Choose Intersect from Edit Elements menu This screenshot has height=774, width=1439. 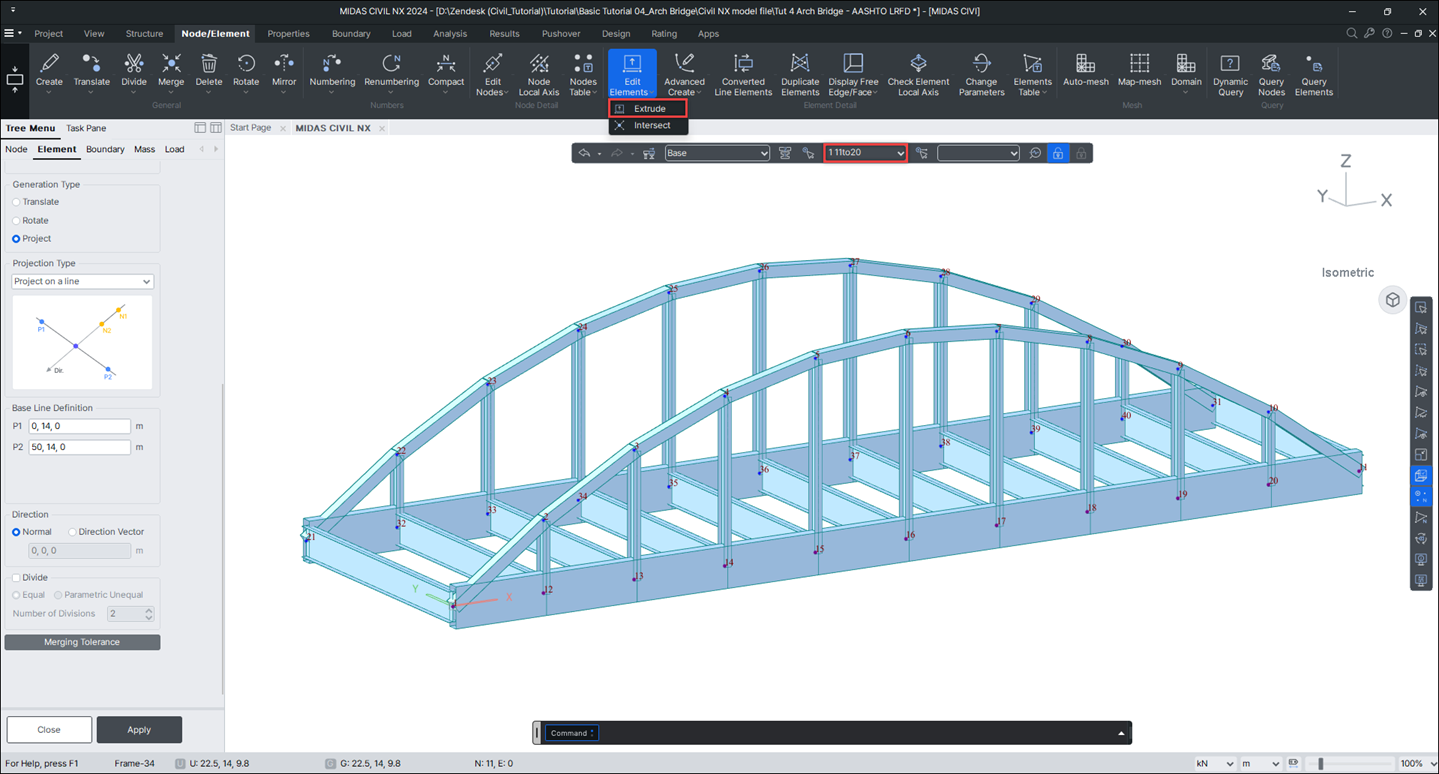point(648,125)
